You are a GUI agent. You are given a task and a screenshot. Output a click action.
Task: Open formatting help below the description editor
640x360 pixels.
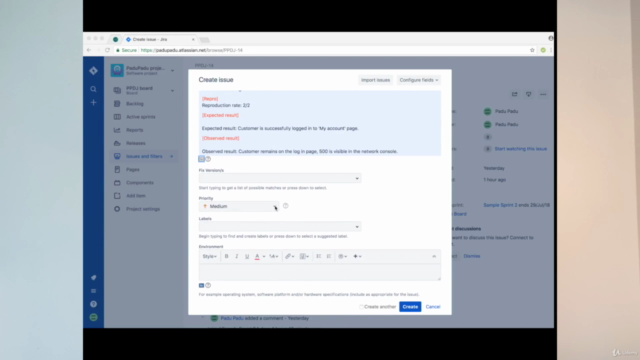[x=208, y=159]
